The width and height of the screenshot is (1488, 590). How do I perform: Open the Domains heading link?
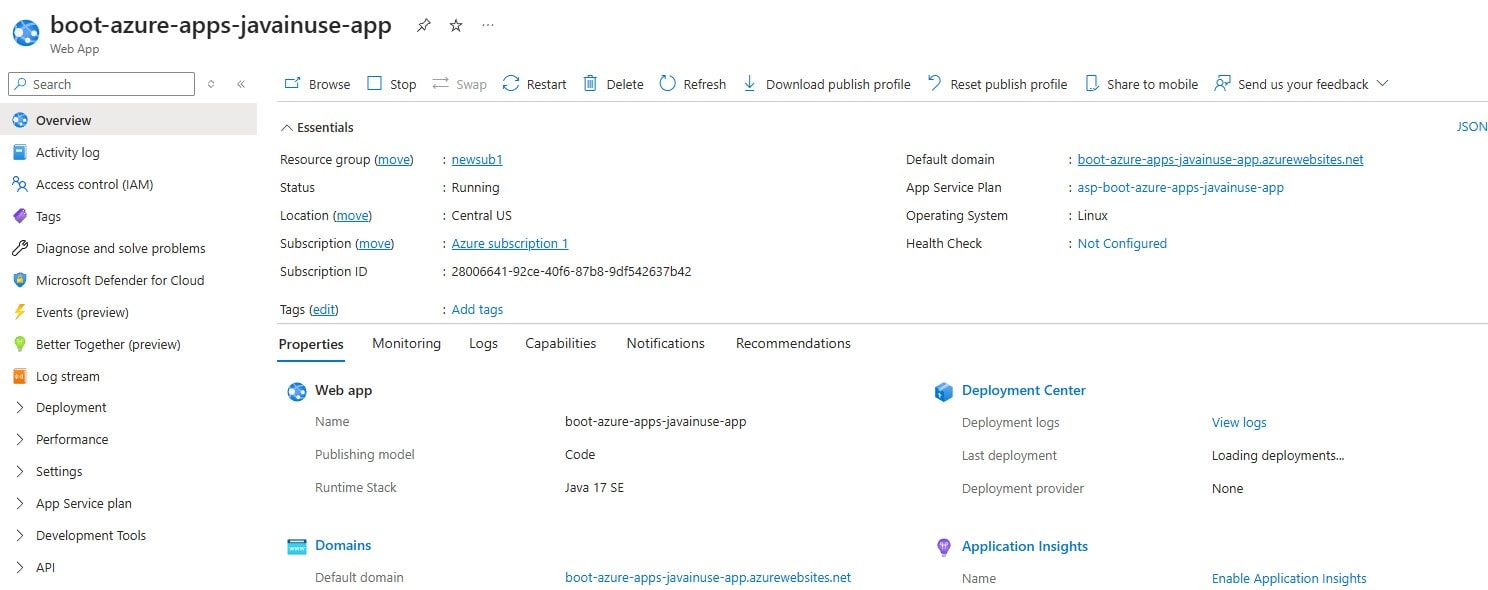pos(343,545)
